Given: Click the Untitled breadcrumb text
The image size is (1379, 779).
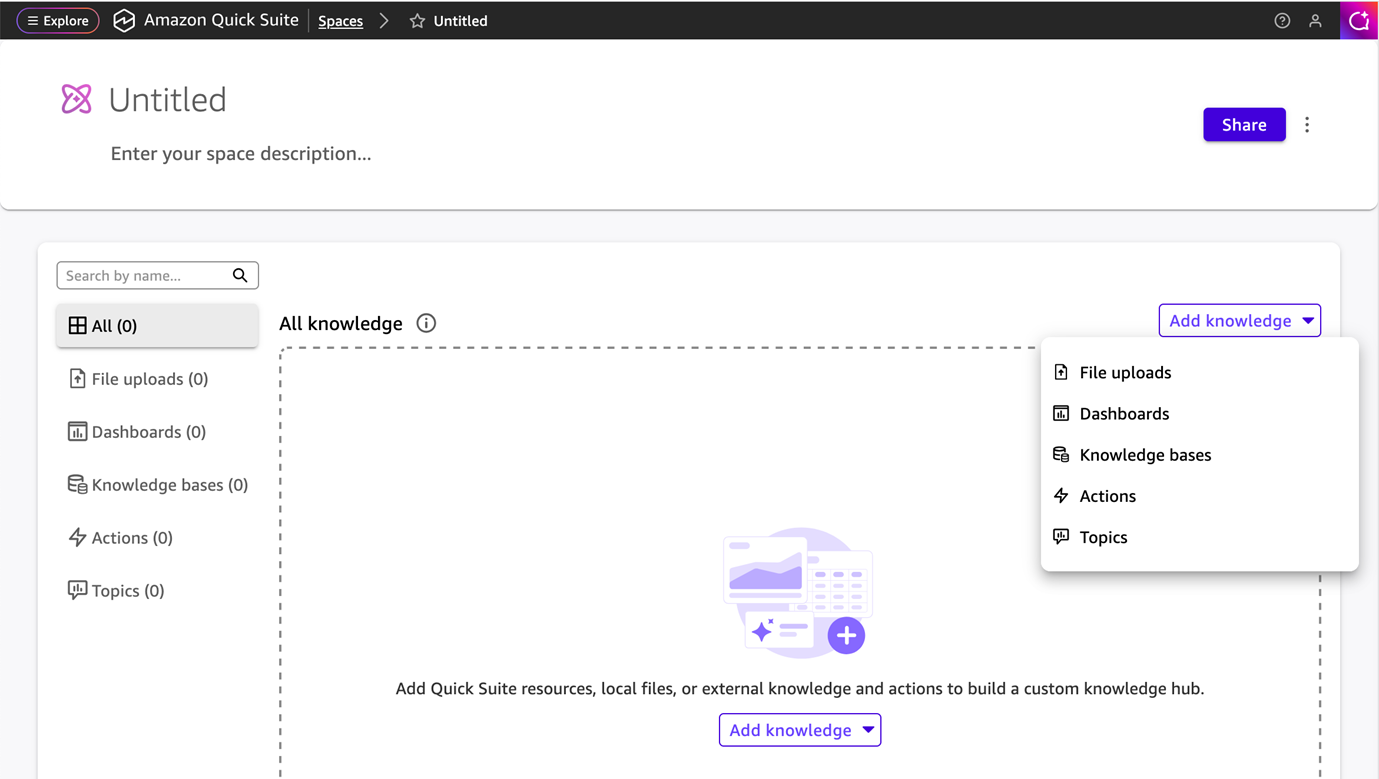Looking at the screenshot, I should coord(461,21).
